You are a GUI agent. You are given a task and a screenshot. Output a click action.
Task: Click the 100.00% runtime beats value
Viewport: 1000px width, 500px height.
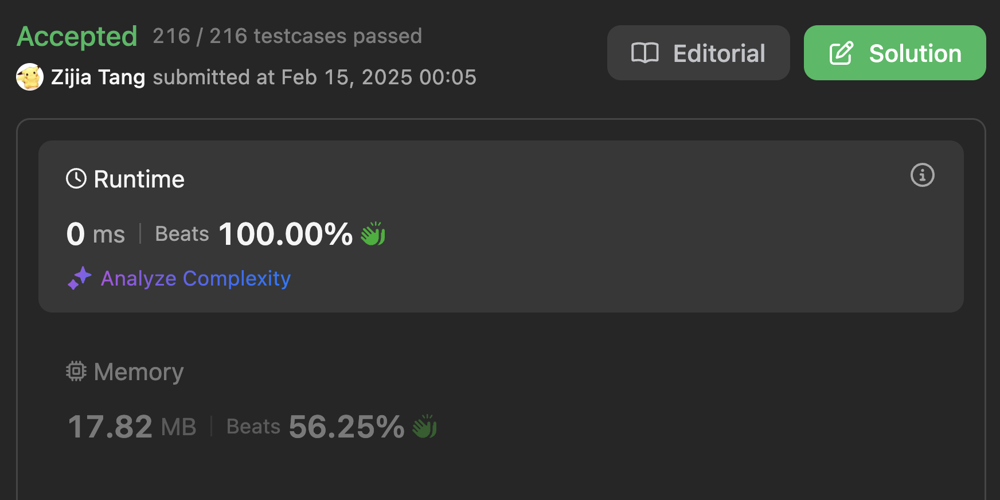pyautogui.click(x=285, y=235)
